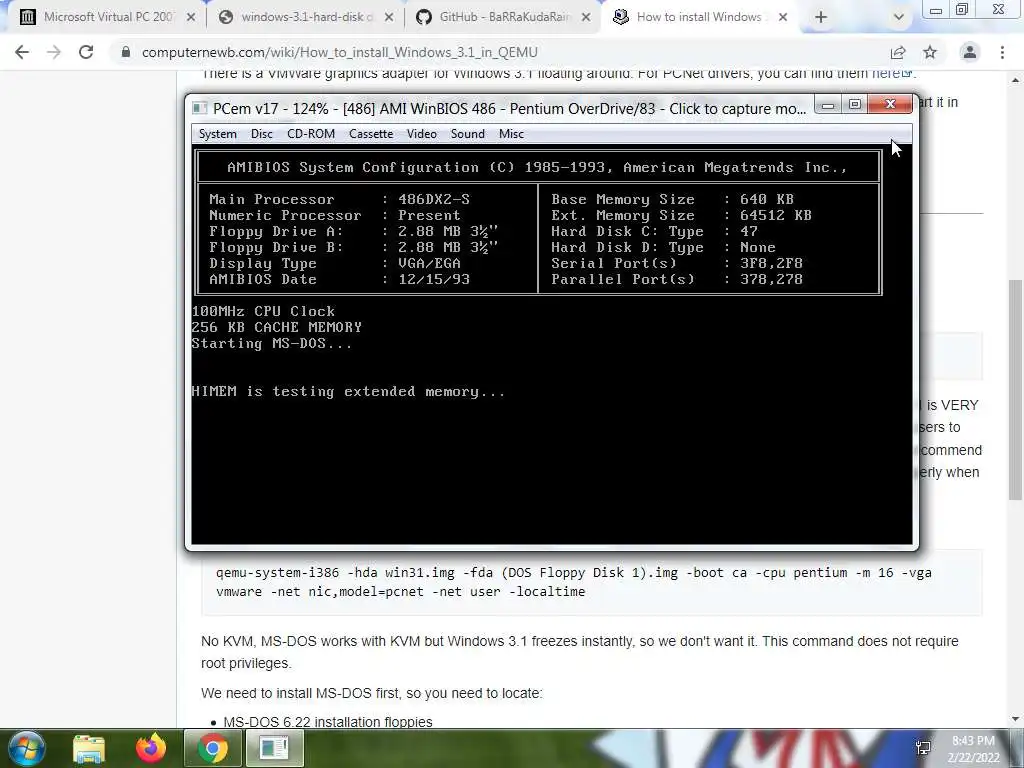This screenshot has height=768, width=1024.
Task: Click 'MS-DOS 6.22 installation floppies' list item
Action: (328, 722)
